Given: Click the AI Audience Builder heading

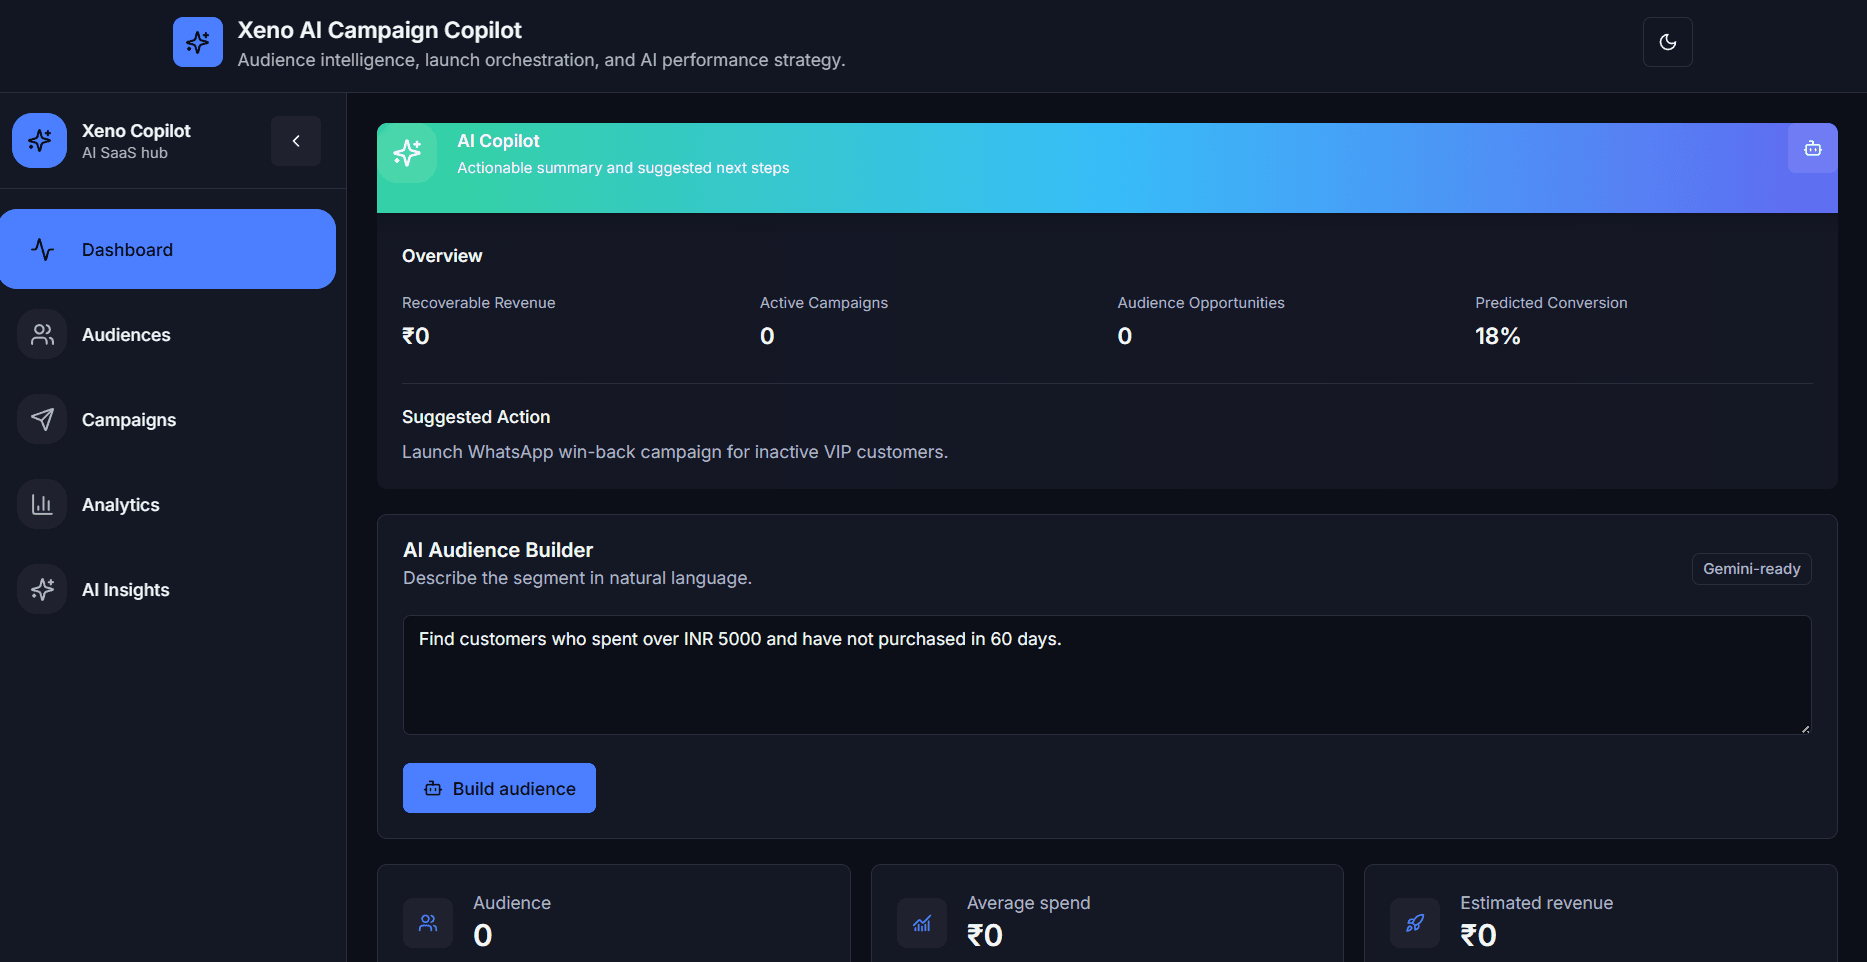Looking at the screenshot, I should click(x=498, y=550).
